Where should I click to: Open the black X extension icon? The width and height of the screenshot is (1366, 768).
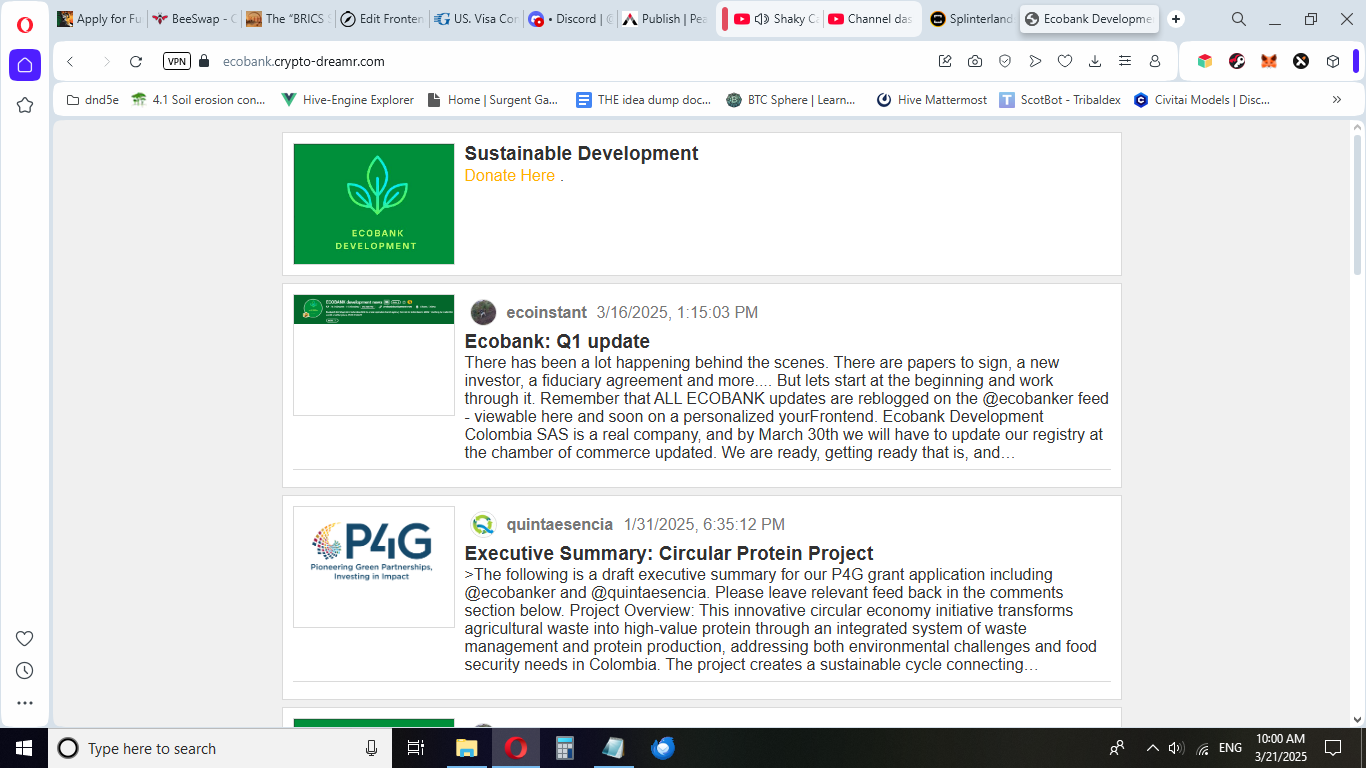point(1301,61)
